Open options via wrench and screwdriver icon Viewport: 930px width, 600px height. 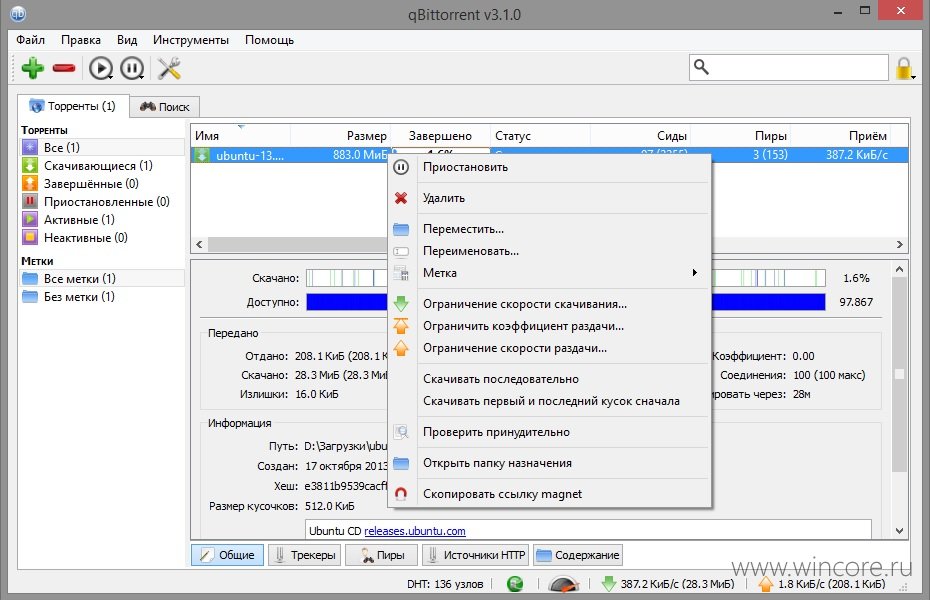169,68
